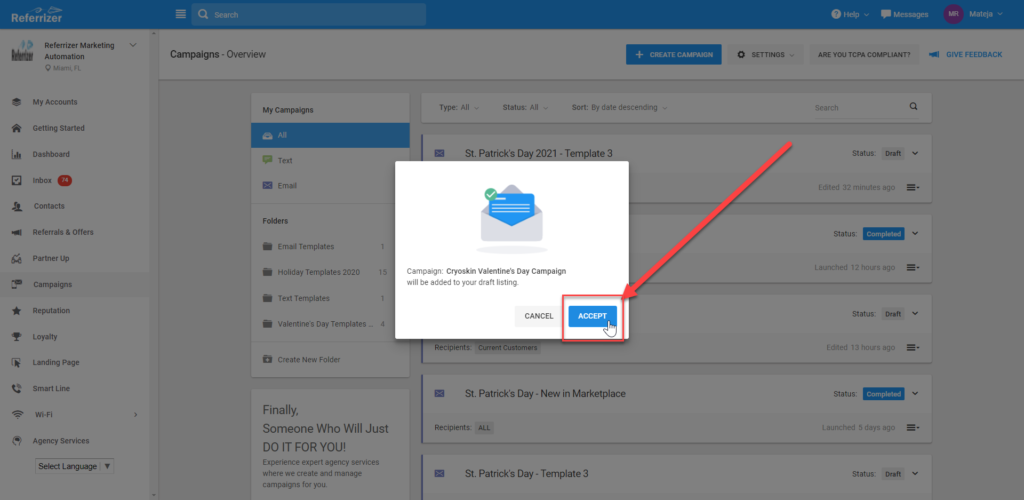Click the Accept button in dialog
1024x500 pixels.
[x=592, y=316]
